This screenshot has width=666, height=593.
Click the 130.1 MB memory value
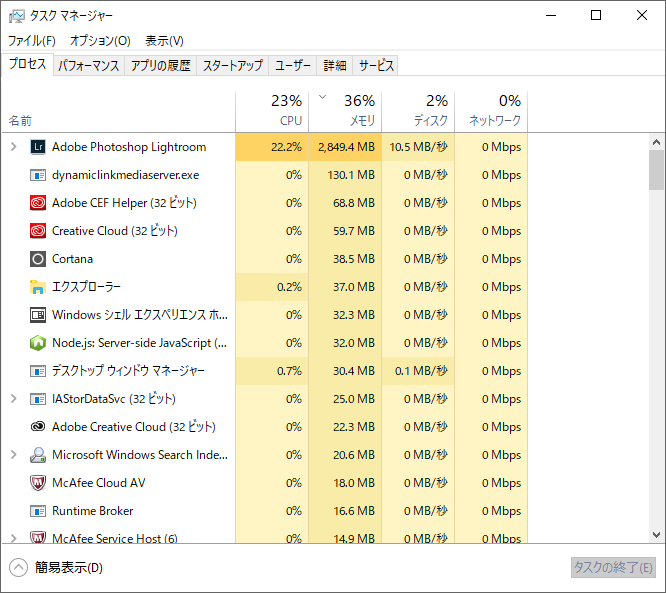pos(351,175)
